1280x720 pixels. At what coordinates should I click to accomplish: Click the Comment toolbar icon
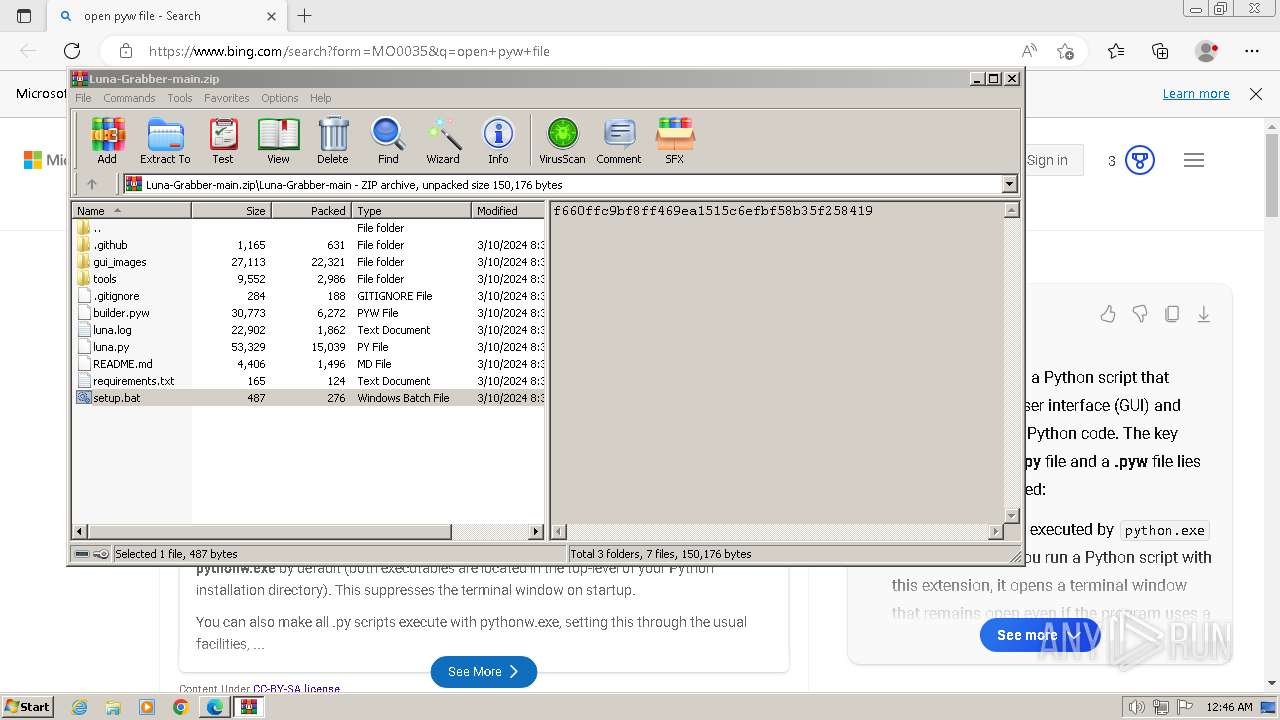pyautogui.click(x=619, y=140)
